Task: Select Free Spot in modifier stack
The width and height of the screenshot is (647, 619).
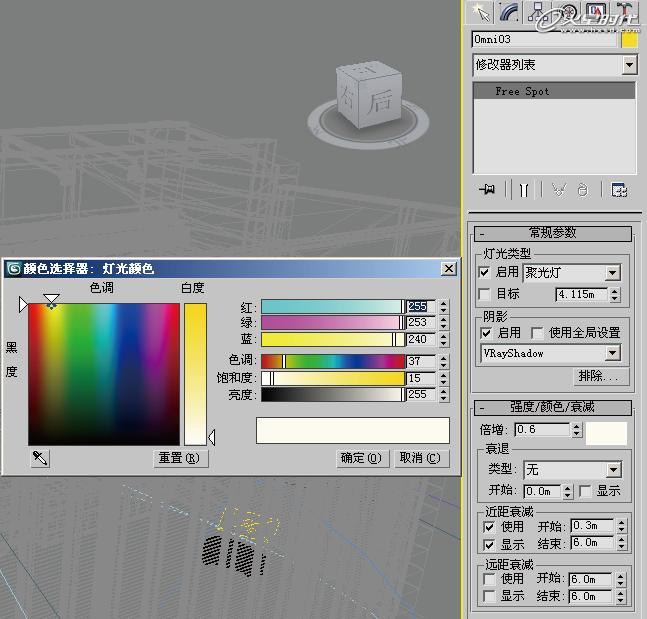Action: pos(523,91)
